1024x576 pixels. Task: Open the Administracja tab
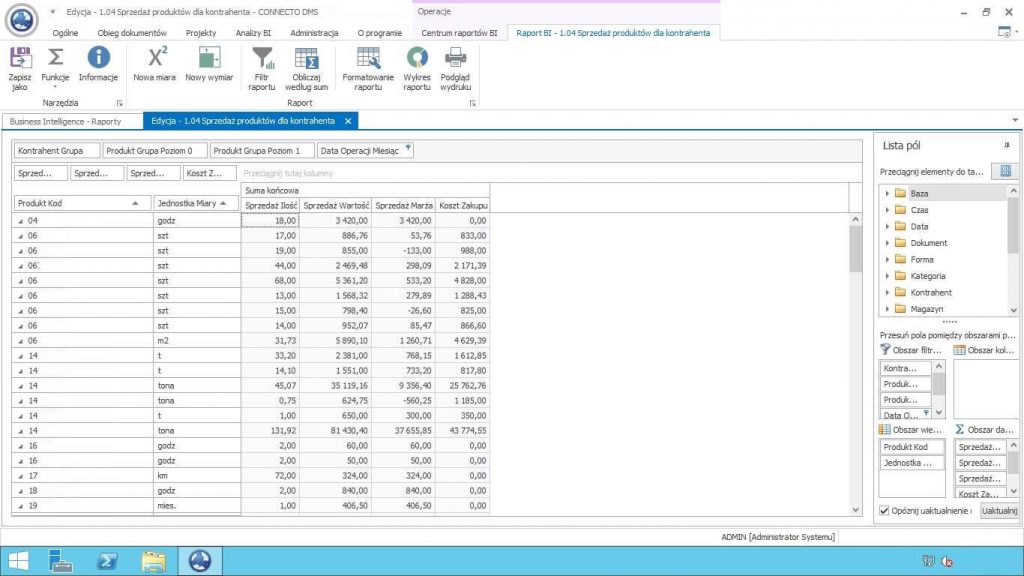coord(314,33)
